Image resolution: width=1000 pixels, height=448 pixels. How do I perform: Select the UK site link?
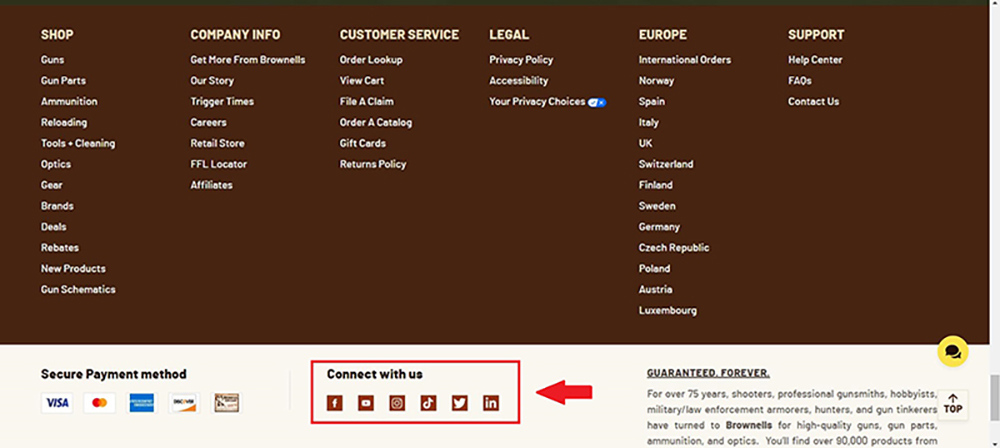pyautogui.click(x=645, y=144)
